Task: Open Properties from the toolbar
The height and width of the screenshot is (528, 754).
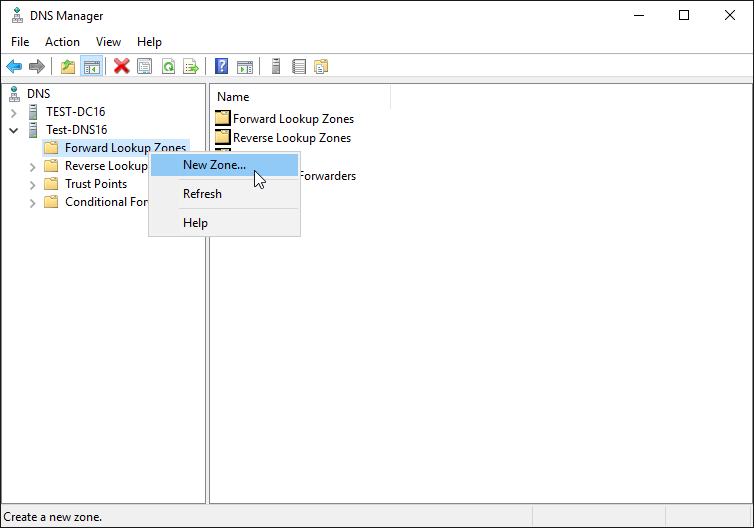Action: (x=145, y=66)
